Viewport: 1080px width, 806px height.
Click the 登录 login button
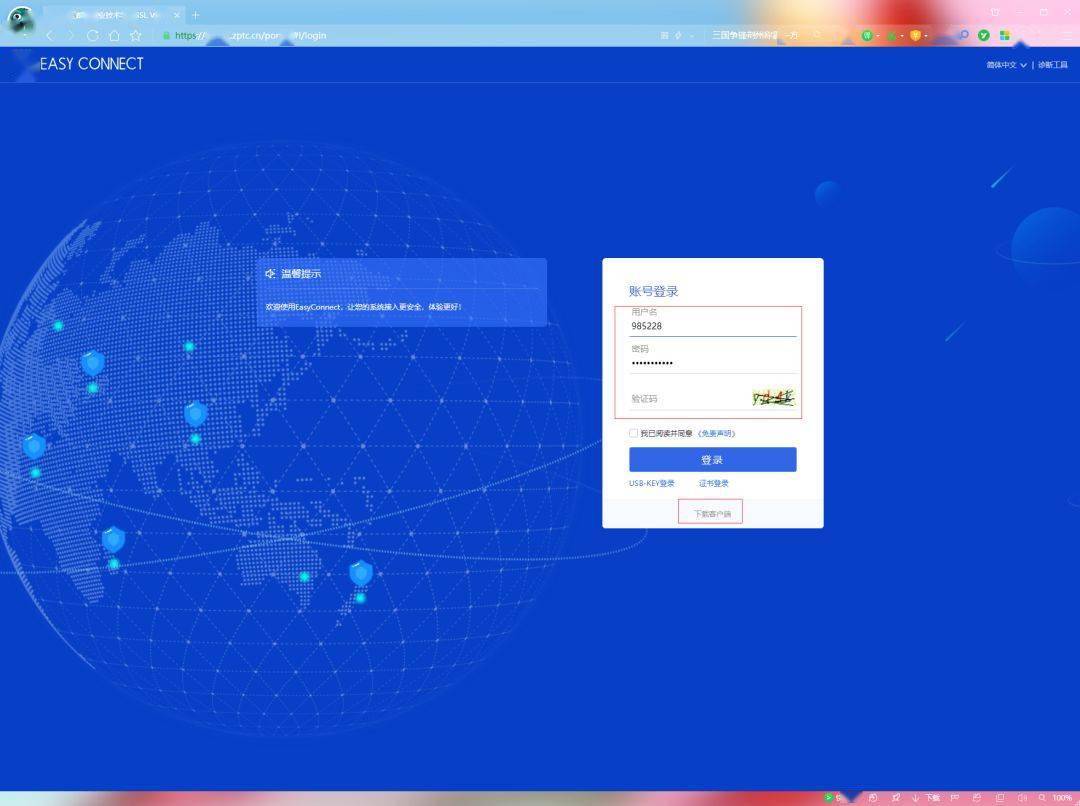(713, 459)
